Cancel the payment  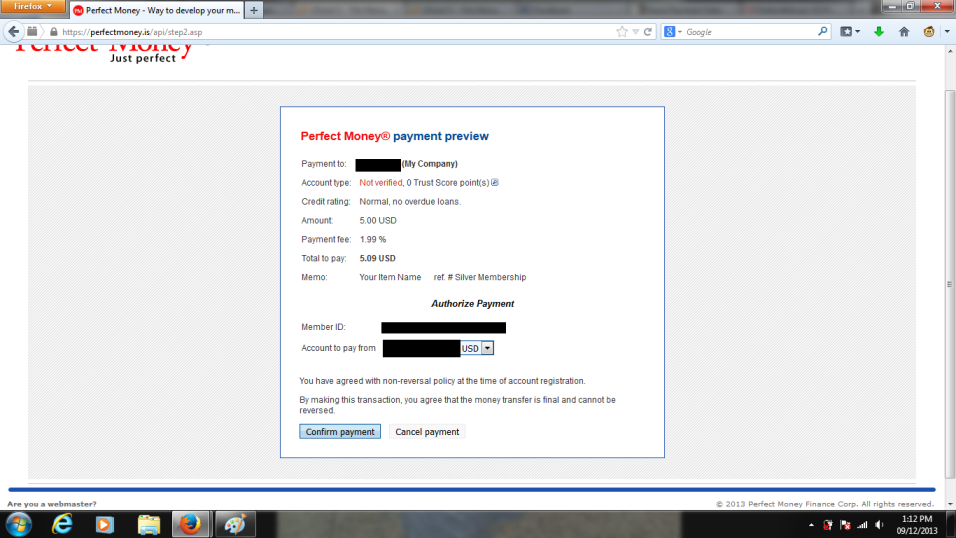point(427,432)
